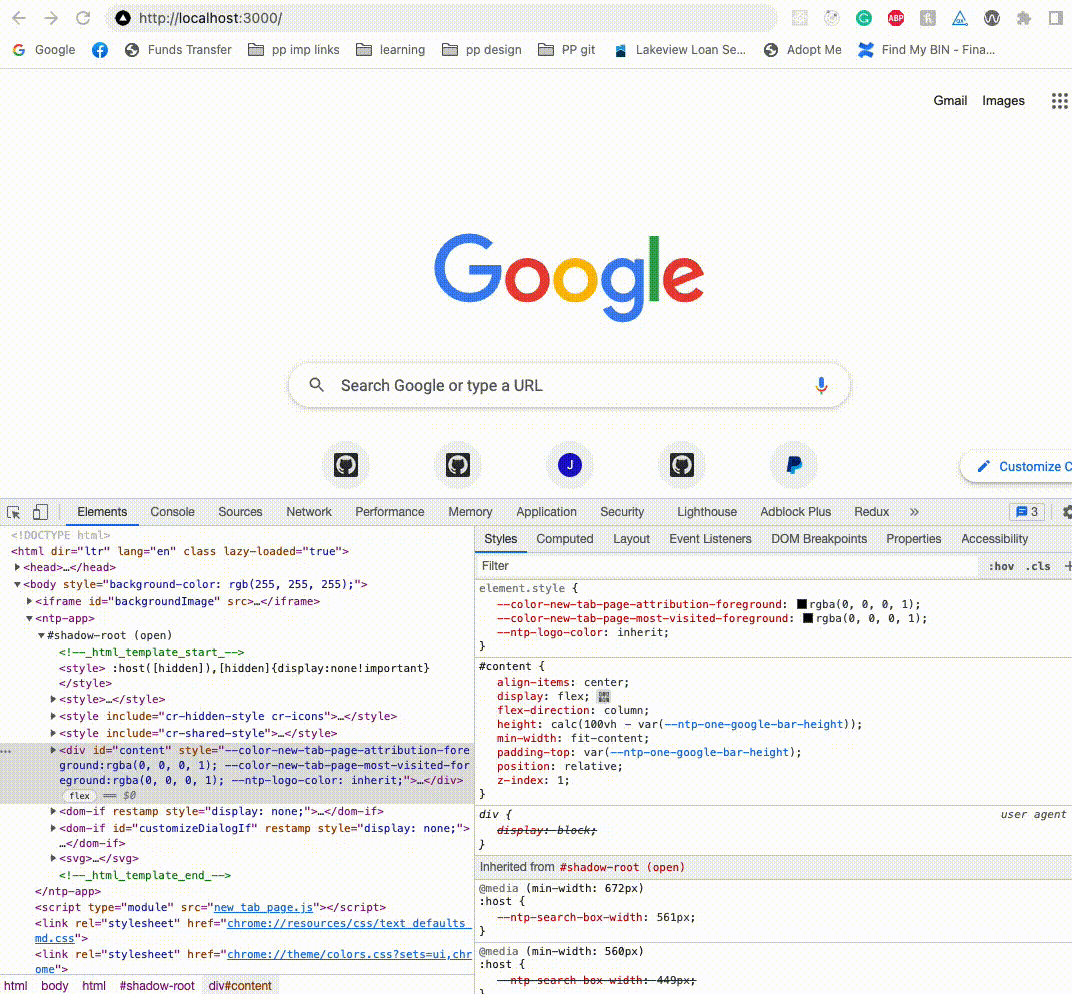The width and height of the screenshot is (1072, 994).
Task: Open the Facebook bookmark icon
Action: pos(100,50)
